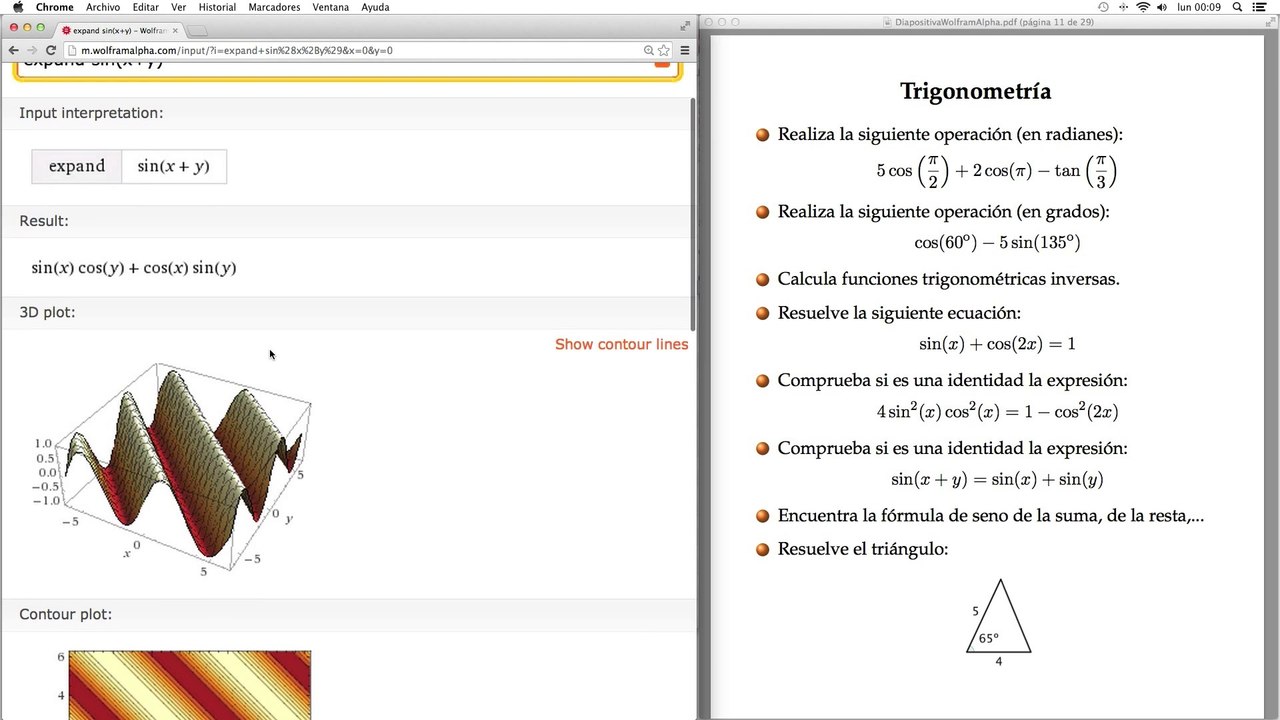Go back in Chrome
Screen dimensions: 1280x720
14,50
